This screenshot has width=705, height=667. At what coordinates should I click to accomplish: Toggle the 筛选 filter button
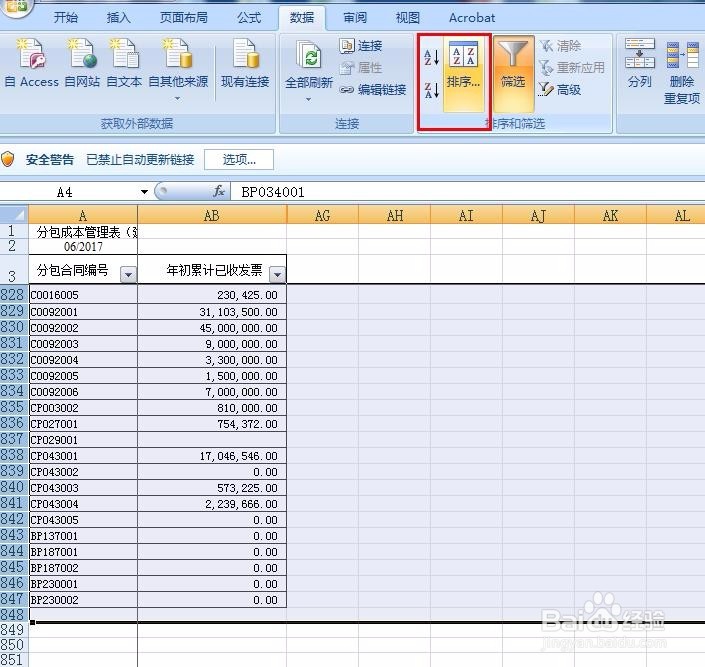[513, 74]
